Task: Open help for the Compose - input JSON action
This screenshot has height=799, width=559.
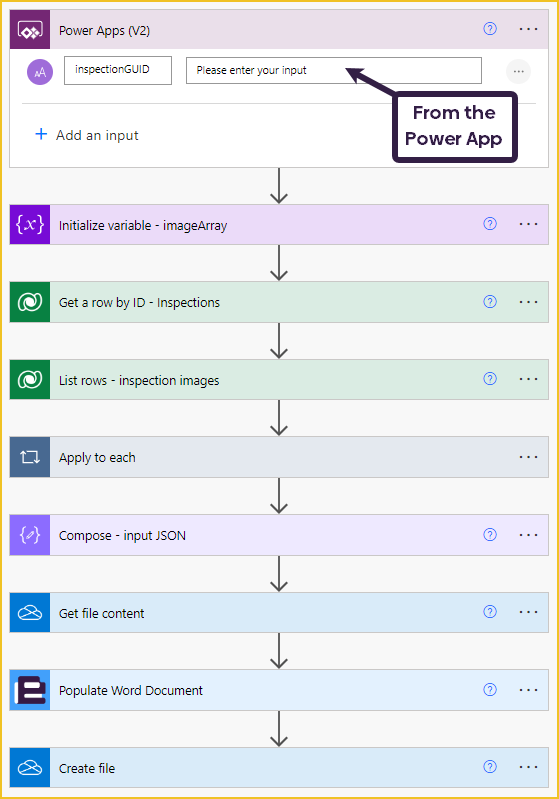Action: coord(490,535)
